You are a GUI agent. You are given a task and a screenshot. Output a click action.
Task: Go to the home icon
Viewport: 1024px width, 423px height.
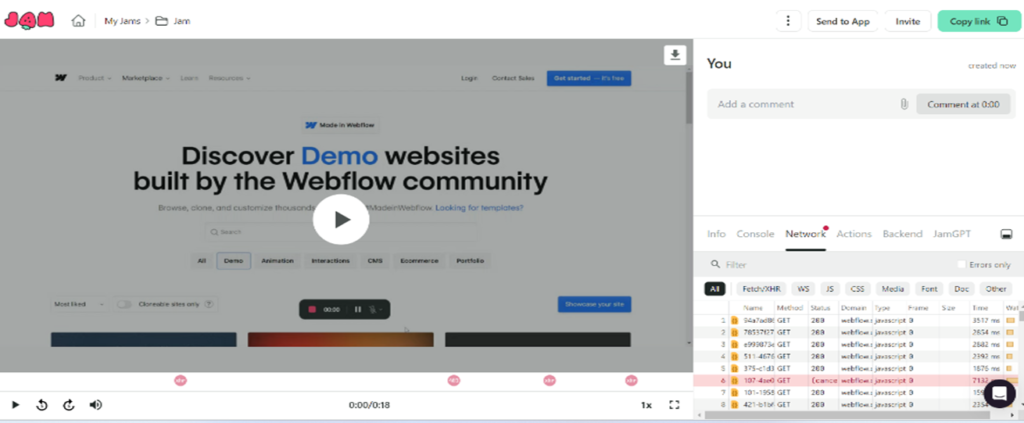pos(78,21)
